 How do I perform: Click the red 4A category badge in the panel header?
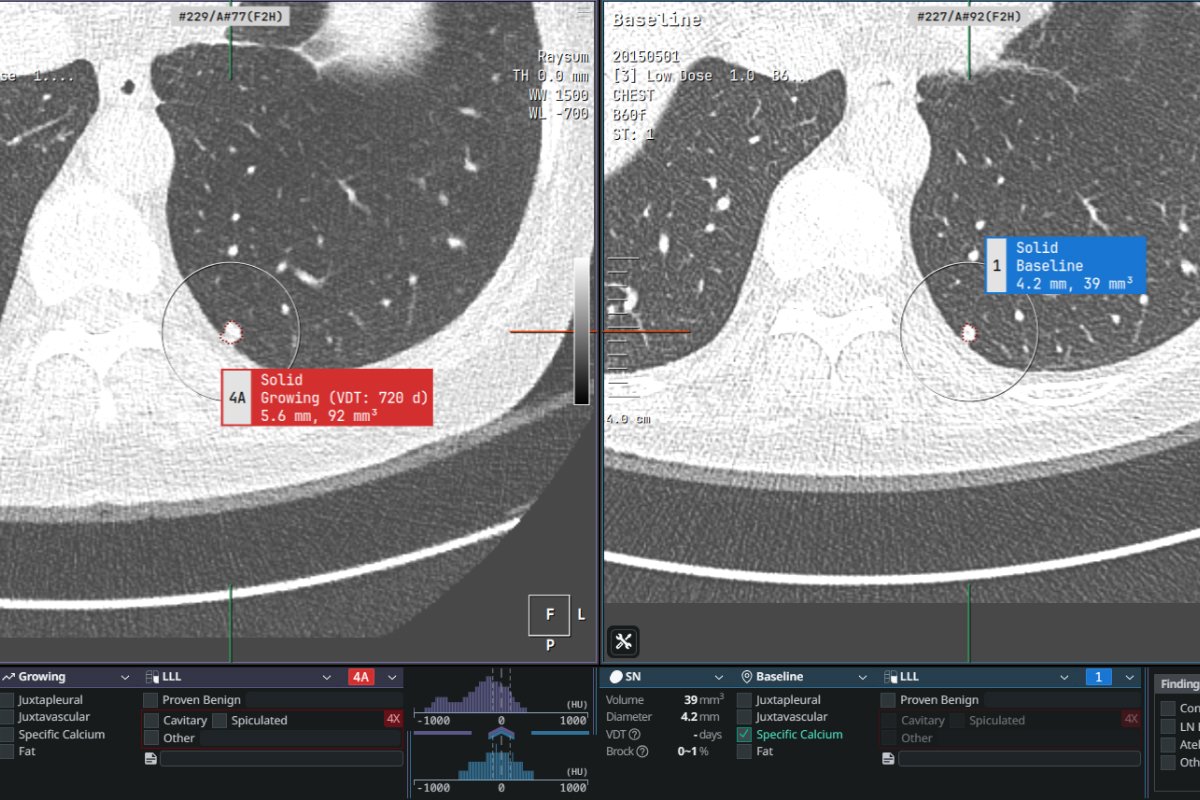coord(361,677)
